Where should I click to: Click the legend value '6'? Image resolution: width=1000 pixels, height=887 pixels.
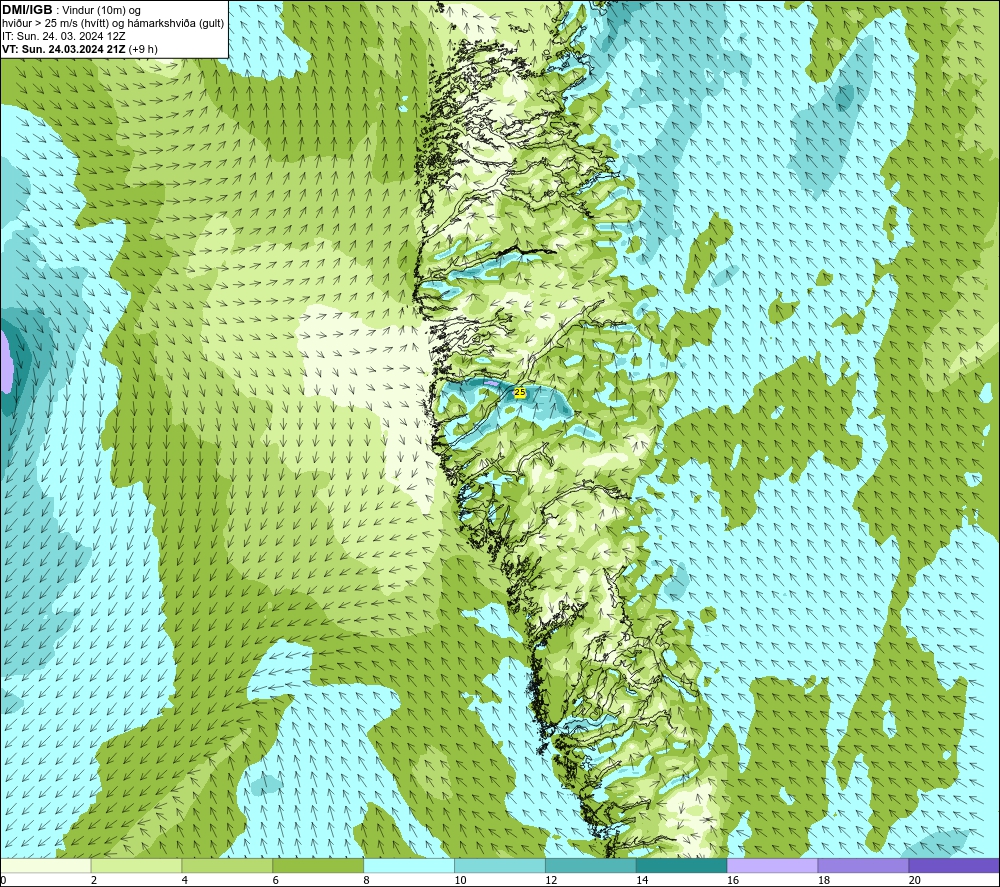(276, 881)
